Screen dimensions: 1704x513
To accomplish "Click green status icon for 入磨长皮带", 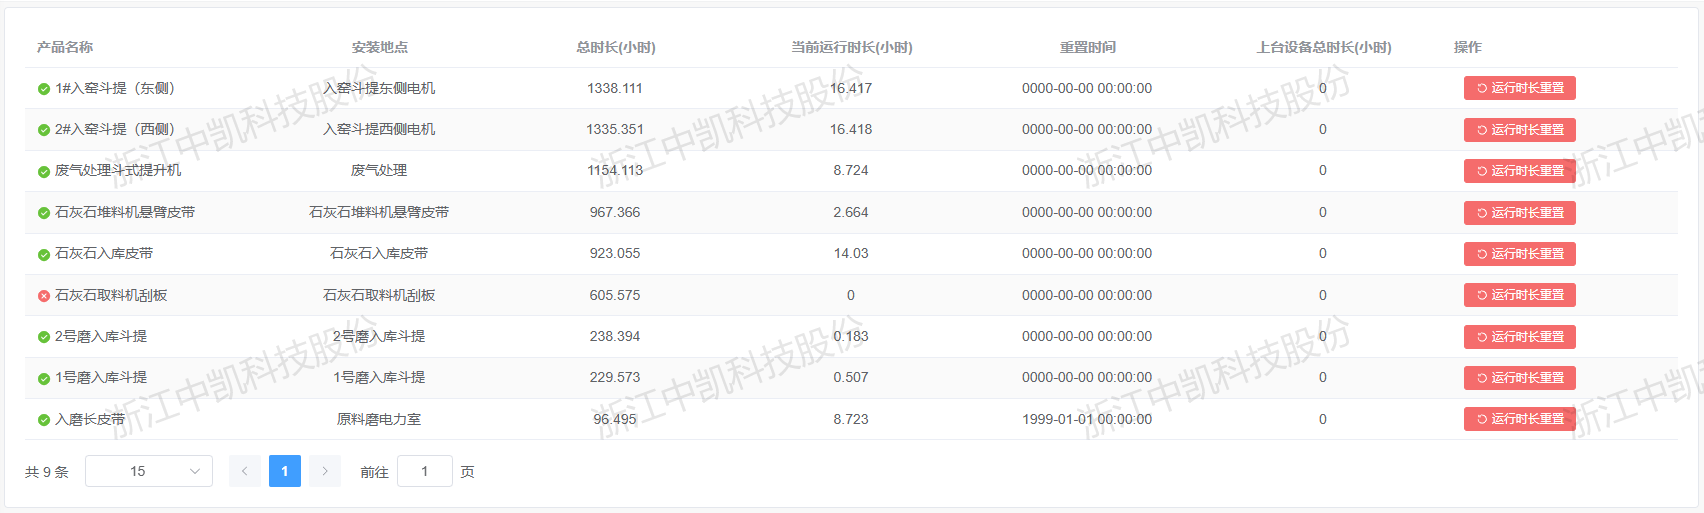I will (x=44, y=420).
